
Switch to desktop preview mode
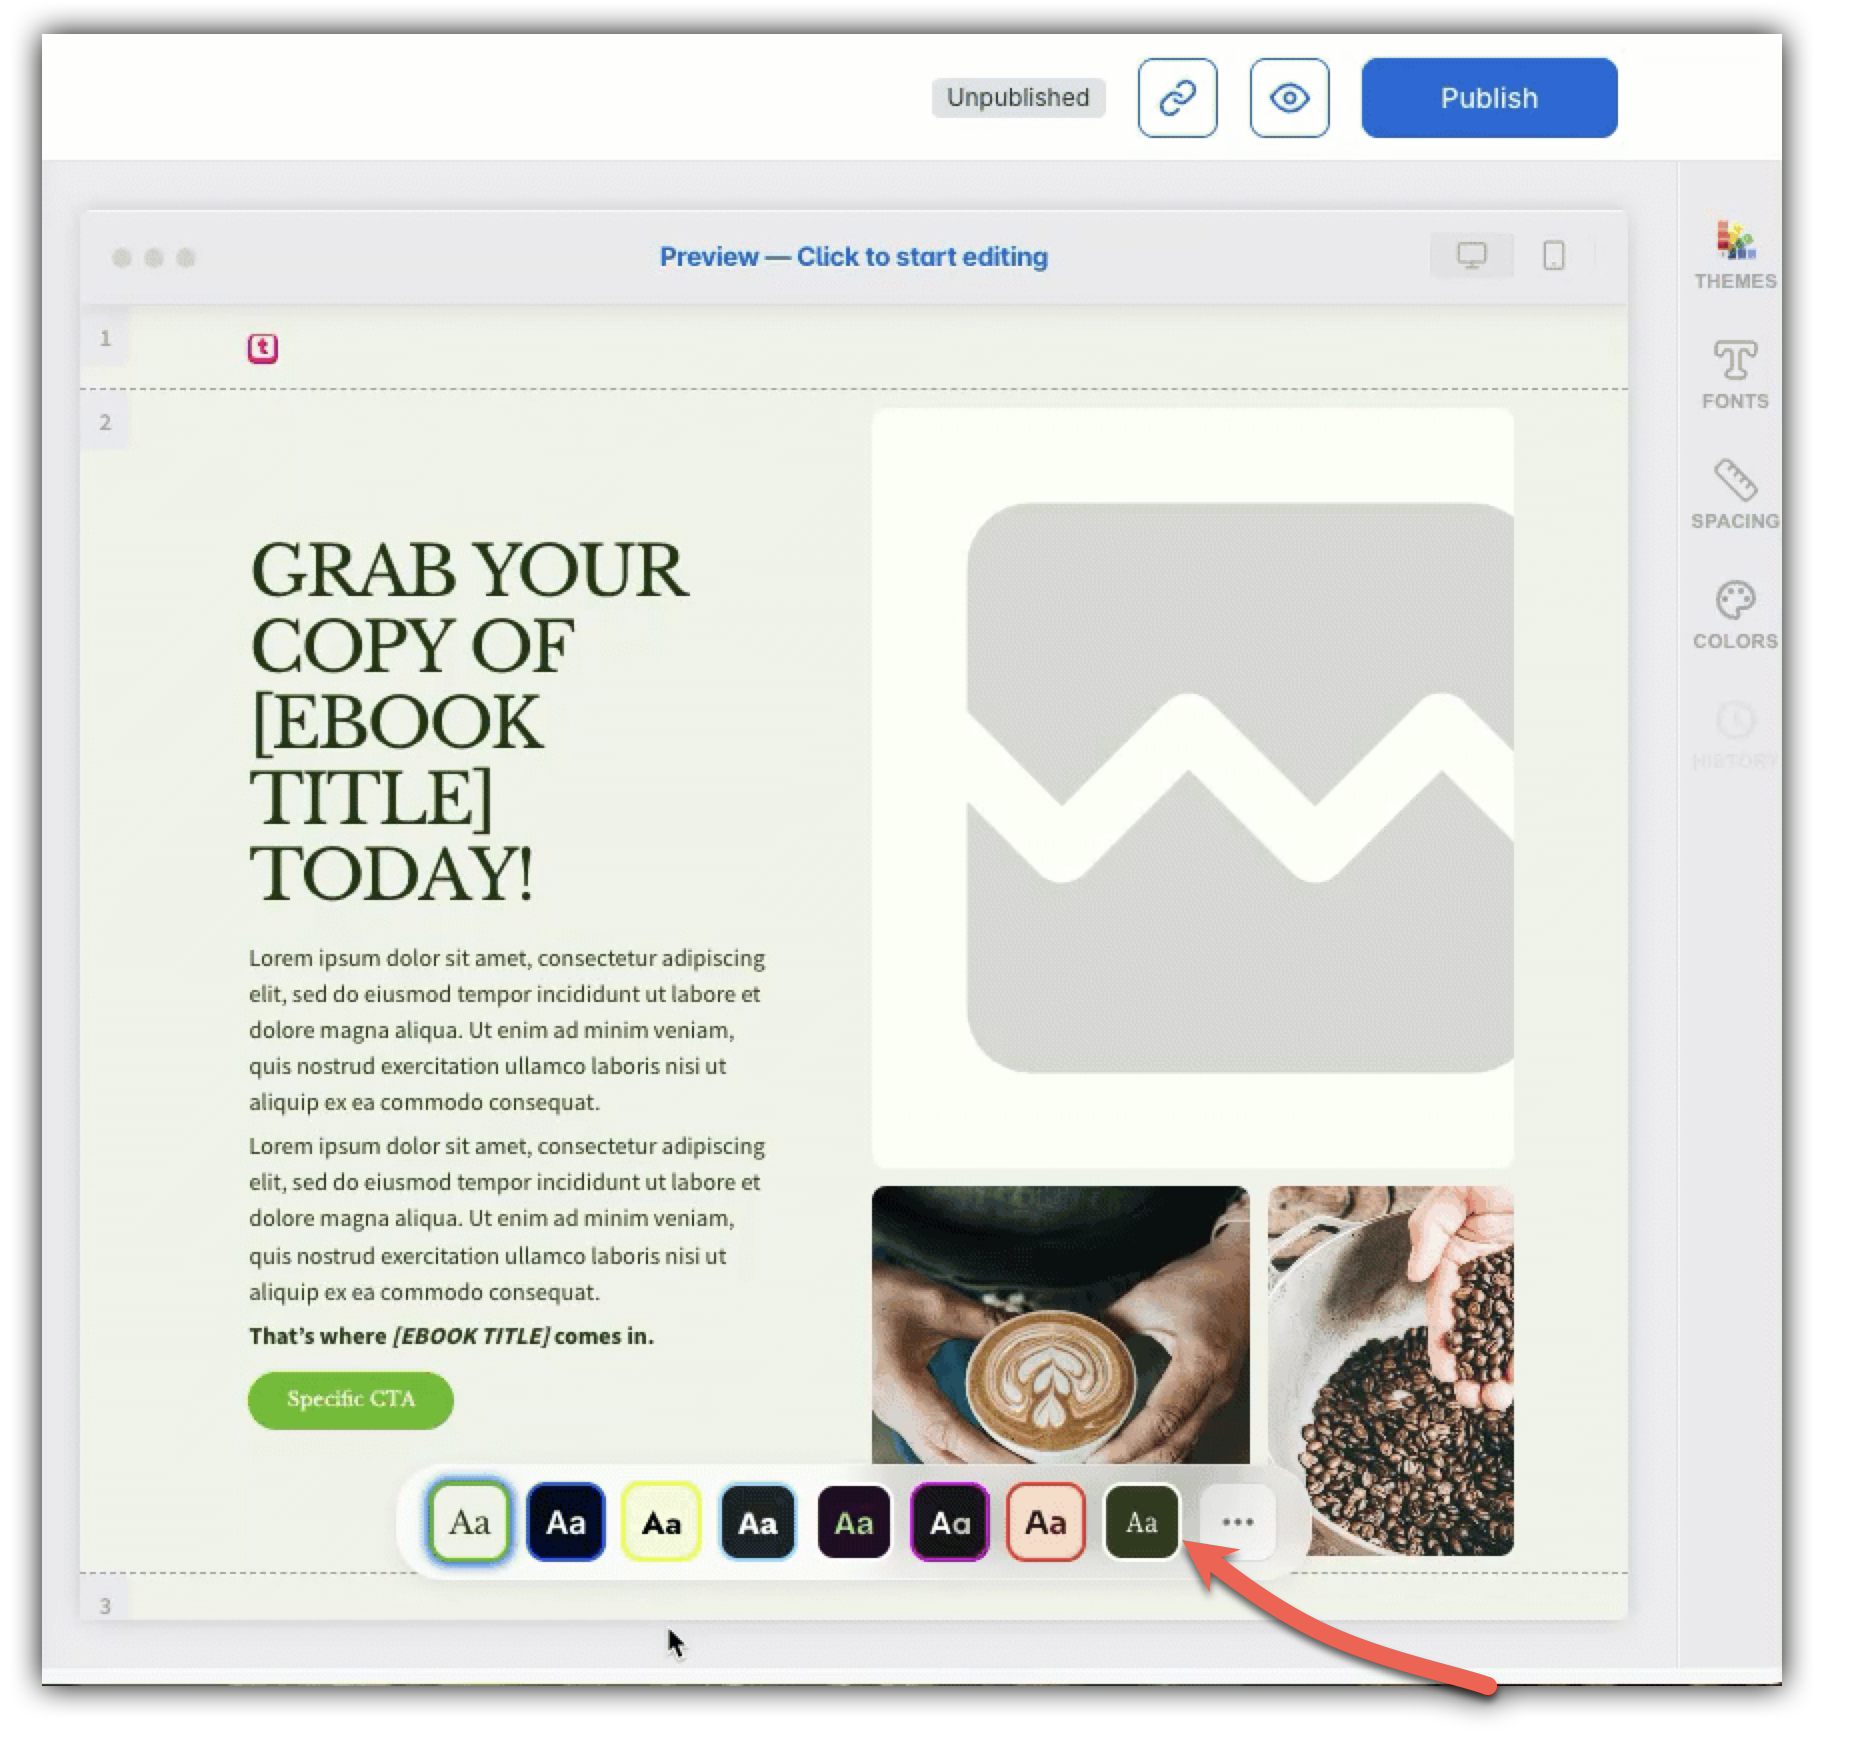pyautogui.click(x=1471, y=256)
